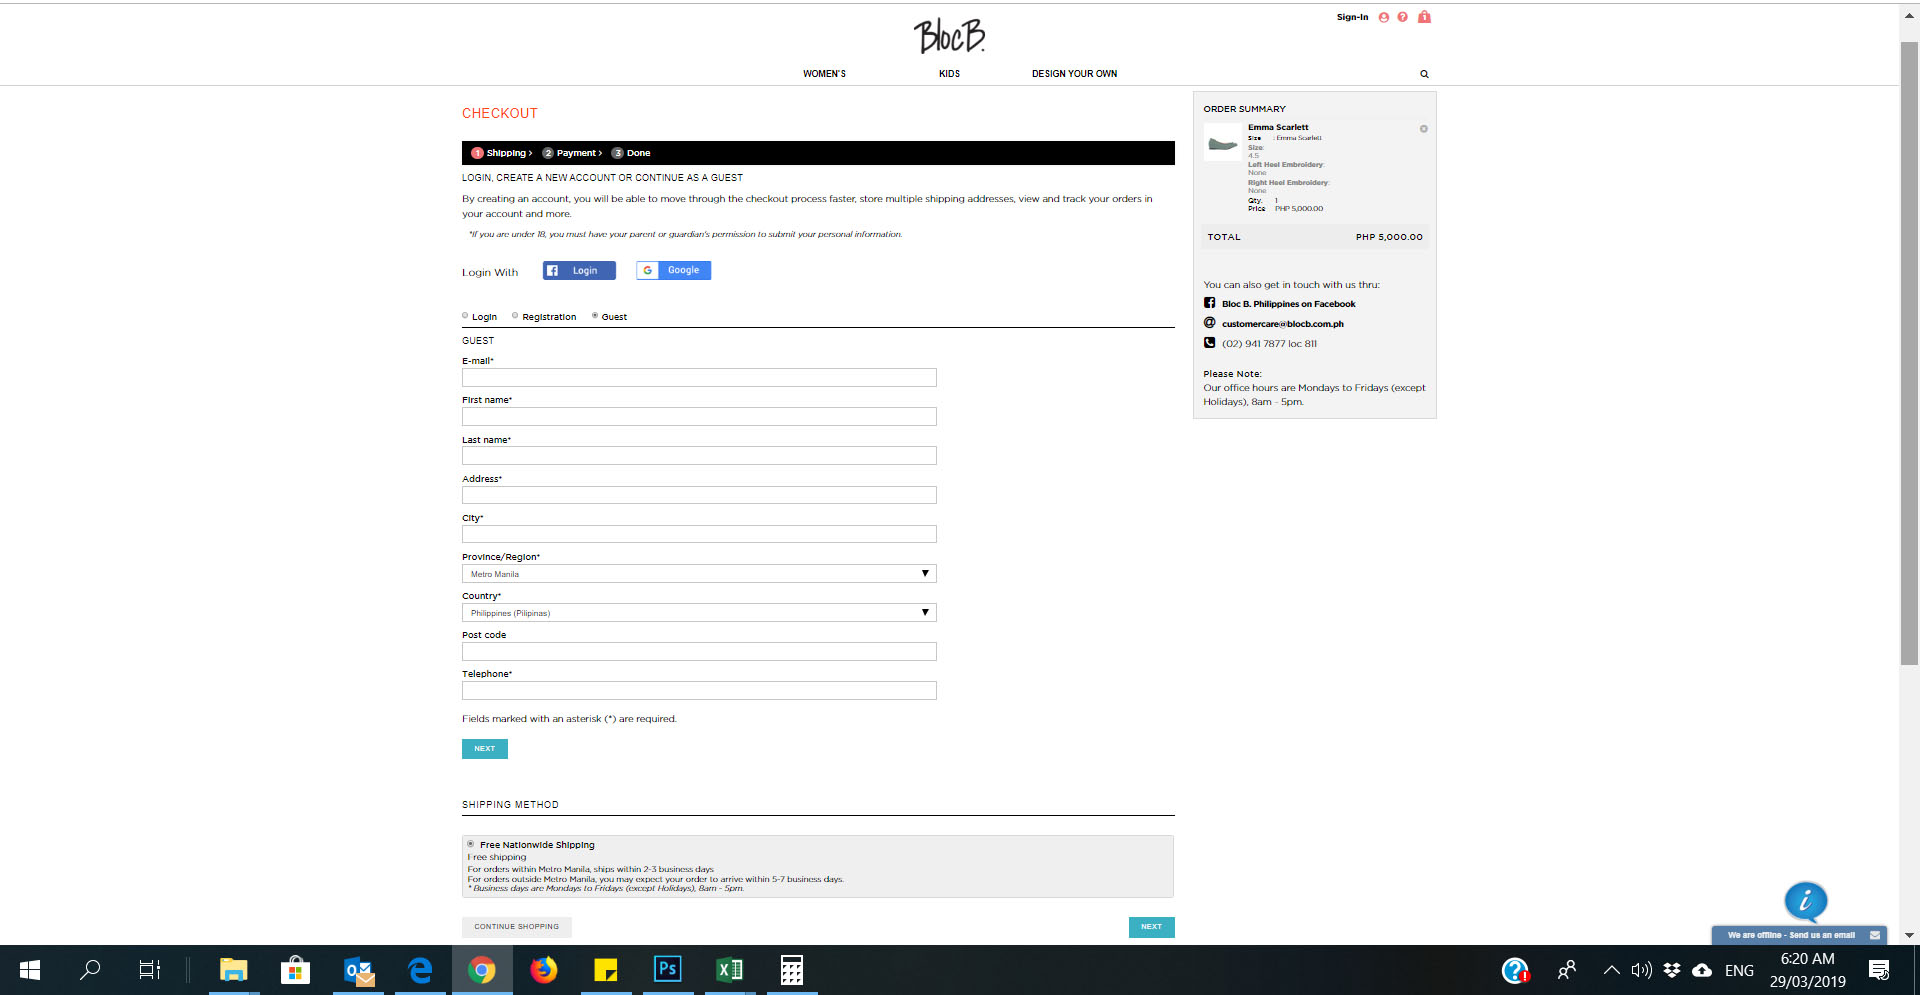Focus the First name input field

pos(699,416)
